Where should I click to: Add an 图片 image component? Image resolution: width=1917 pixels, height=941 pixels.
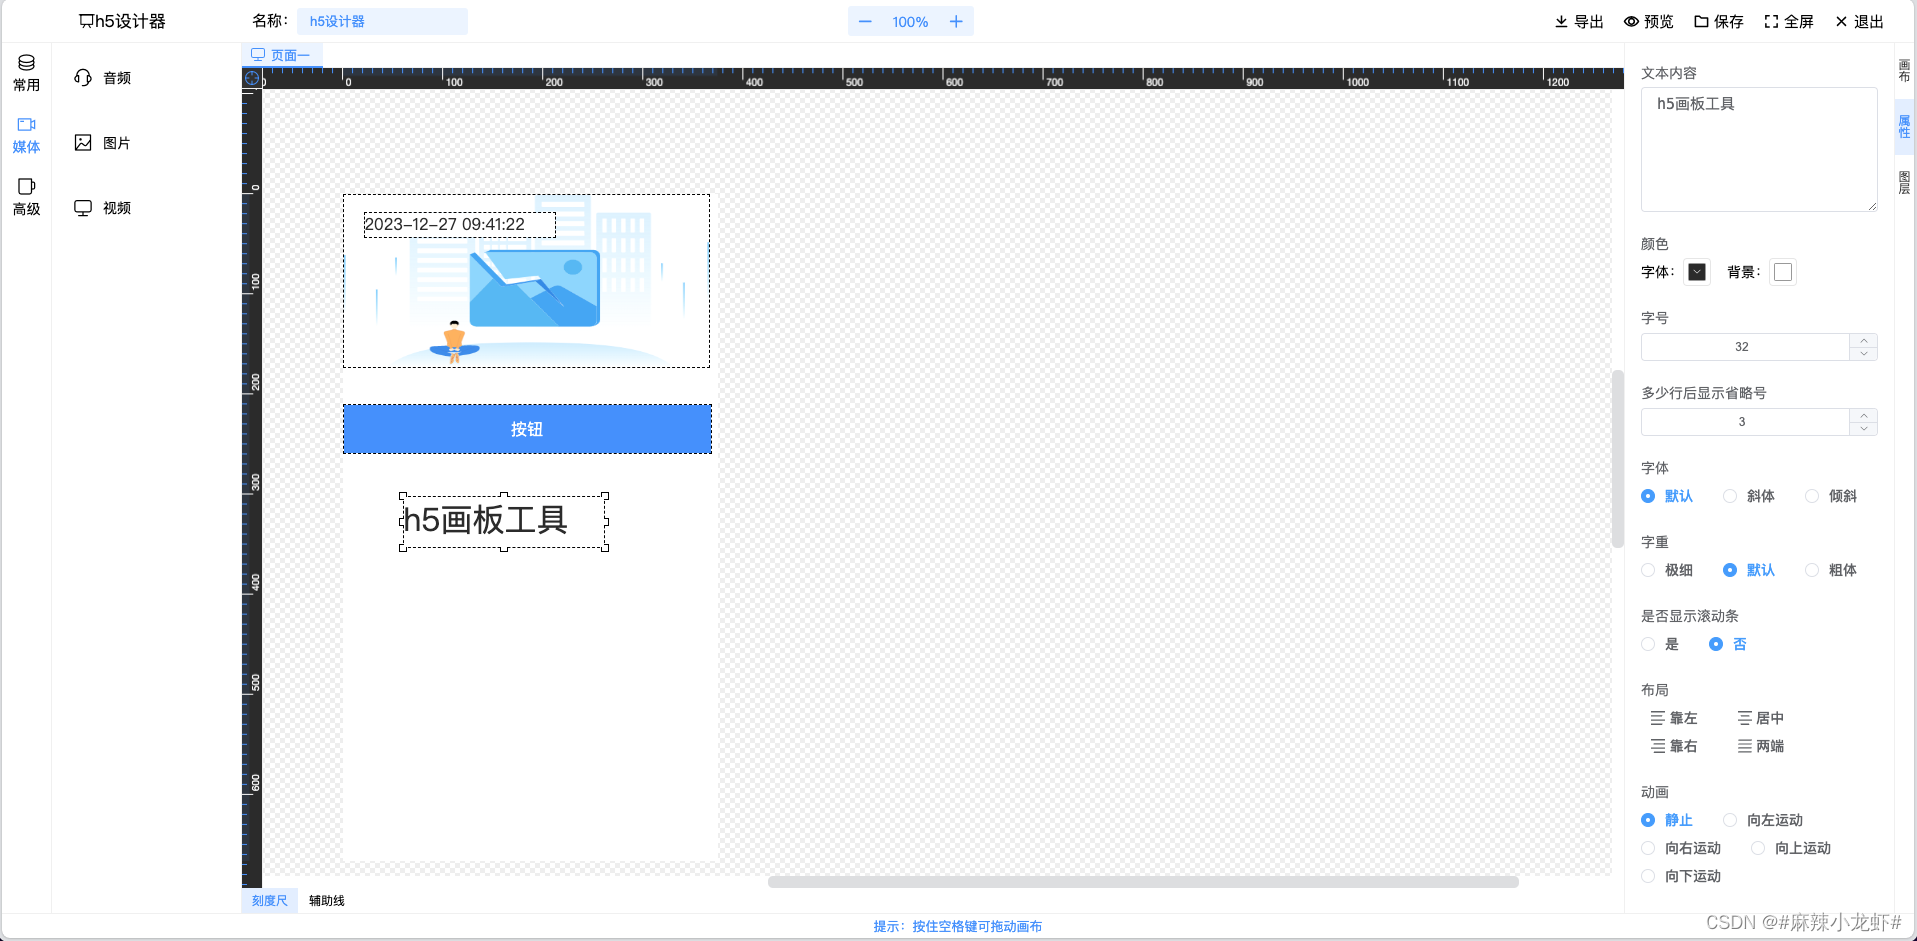pyautogui.click(x=103, y=143)
